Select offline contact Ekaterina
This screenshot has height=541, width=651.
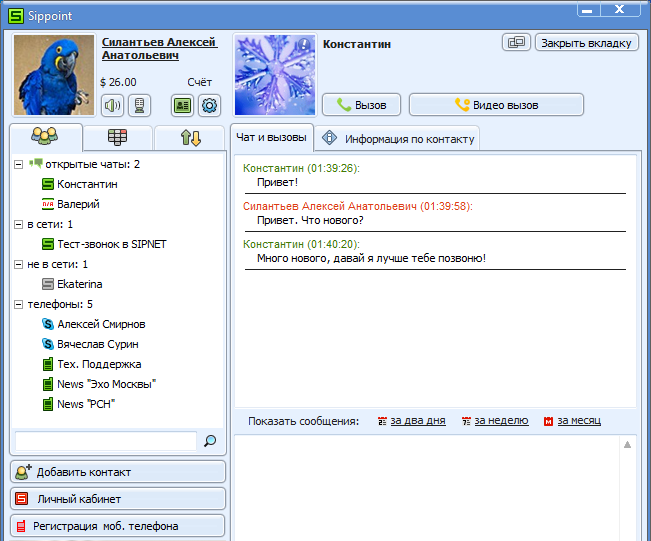72,284
